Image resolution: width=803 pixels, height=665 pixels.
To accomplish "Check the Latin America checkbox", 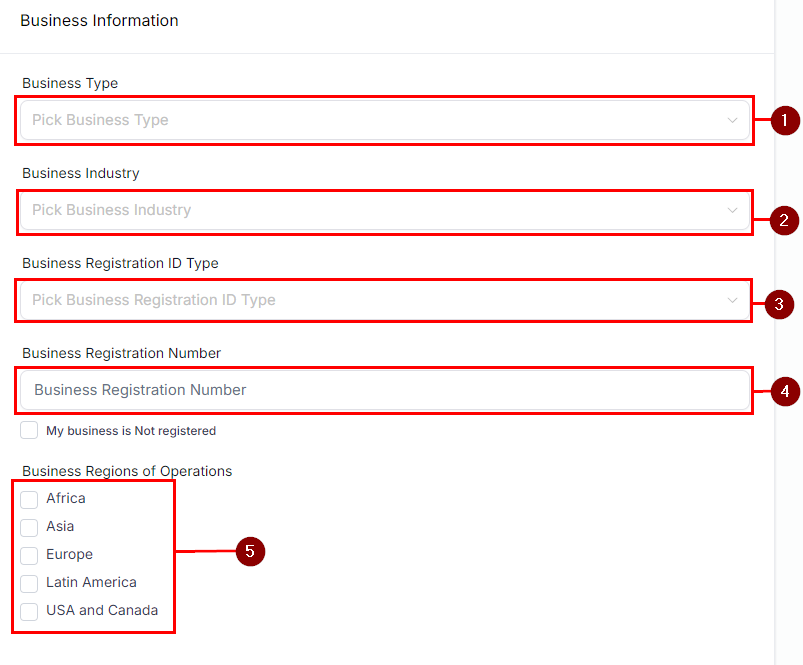I will (29, 583).
